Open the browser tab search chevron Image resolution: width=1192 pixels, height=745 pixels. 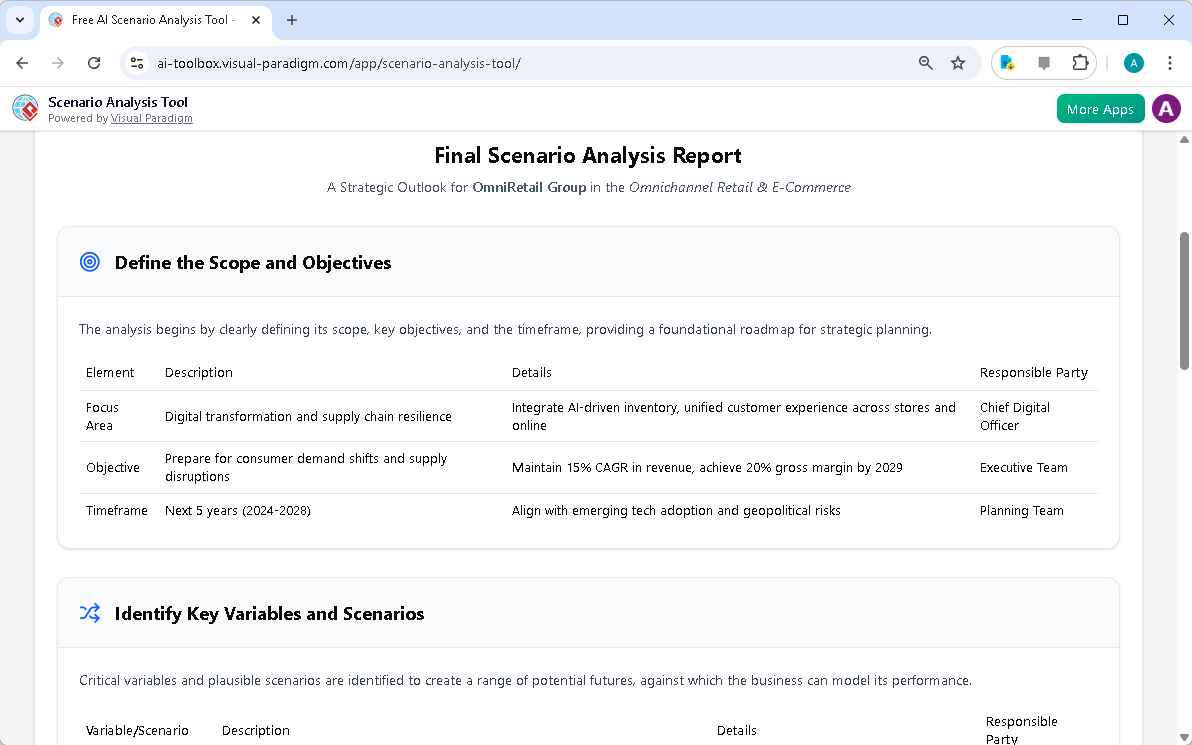coord(20,20)
